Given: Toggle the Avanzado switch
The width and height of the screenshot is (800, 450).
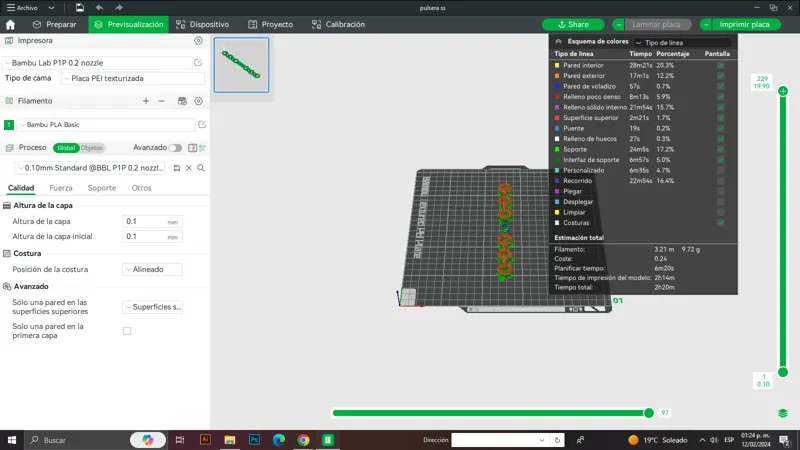Looking at the screenshot, I should coord(175,148).
